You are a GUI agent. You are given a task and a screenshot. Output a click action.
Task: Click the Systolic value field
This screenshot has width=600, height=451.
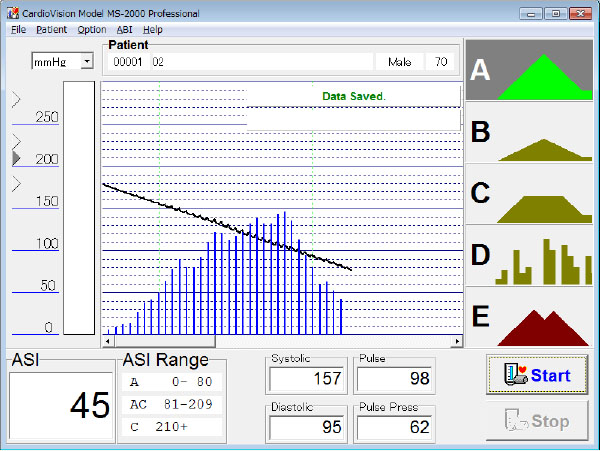[307, 379]
